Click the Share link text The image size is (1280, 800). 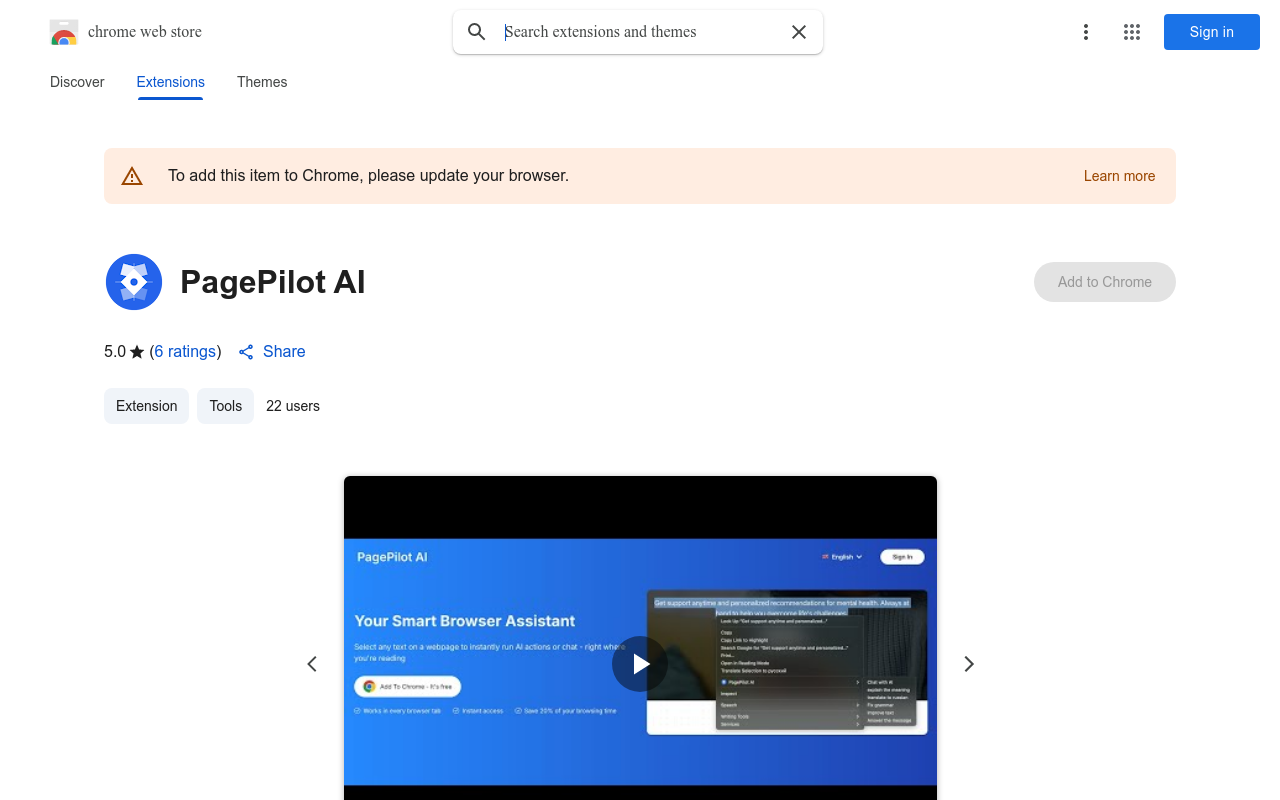[284, 352]
